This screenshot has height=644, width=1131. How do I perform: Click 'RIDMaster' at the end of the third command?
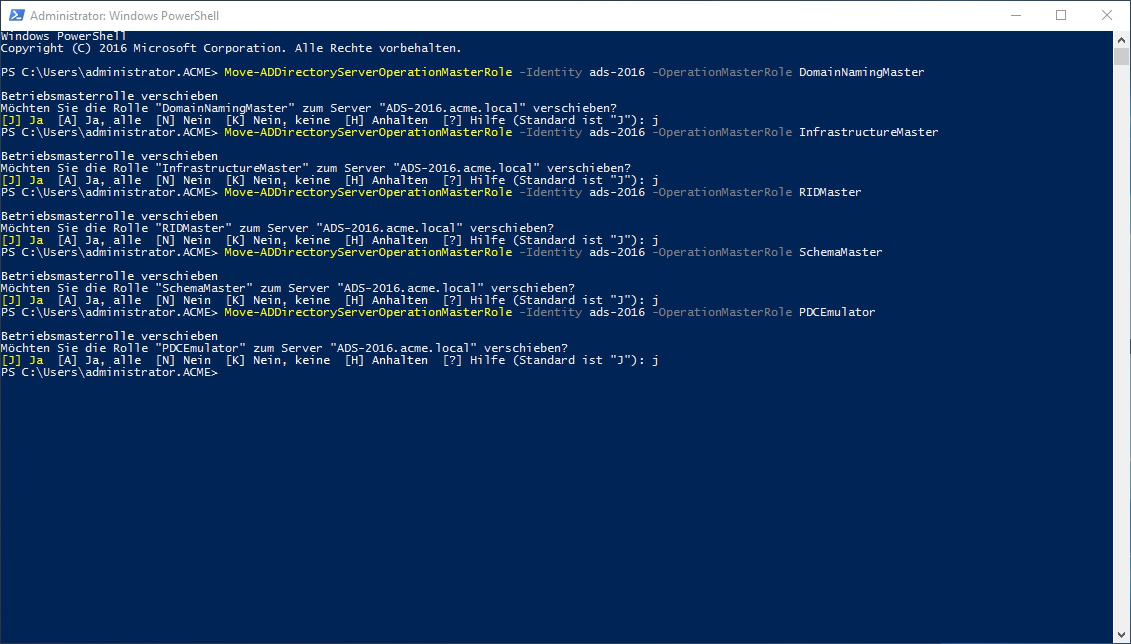(x=830, y=192)
